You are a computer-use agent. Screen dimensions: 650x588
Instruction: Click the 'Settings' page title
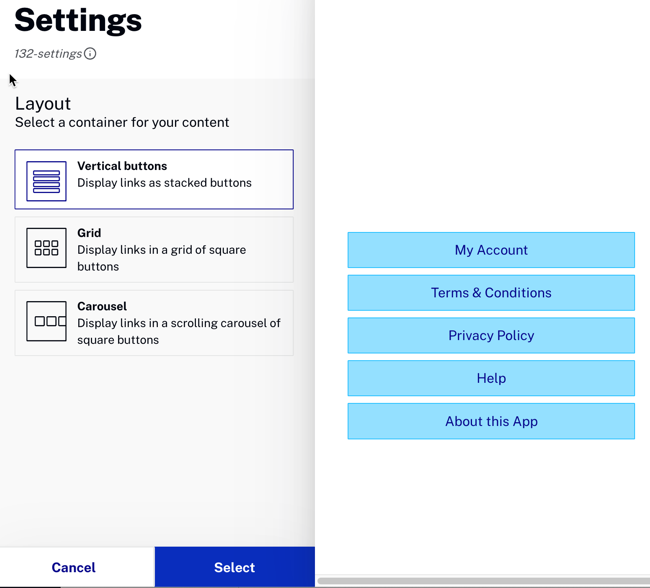[x=78, y=20]
